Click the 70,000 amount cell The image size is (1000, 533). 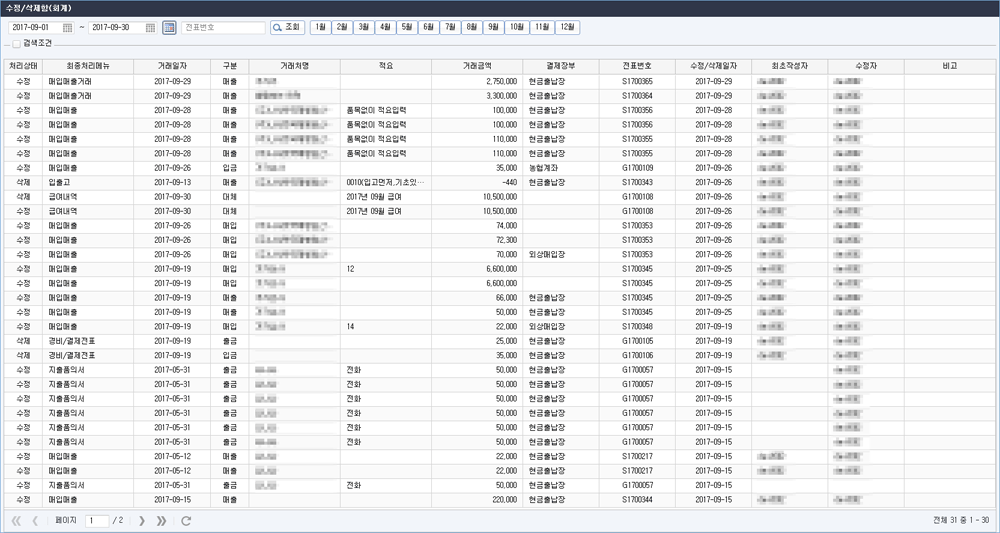(x=477, y=254)
